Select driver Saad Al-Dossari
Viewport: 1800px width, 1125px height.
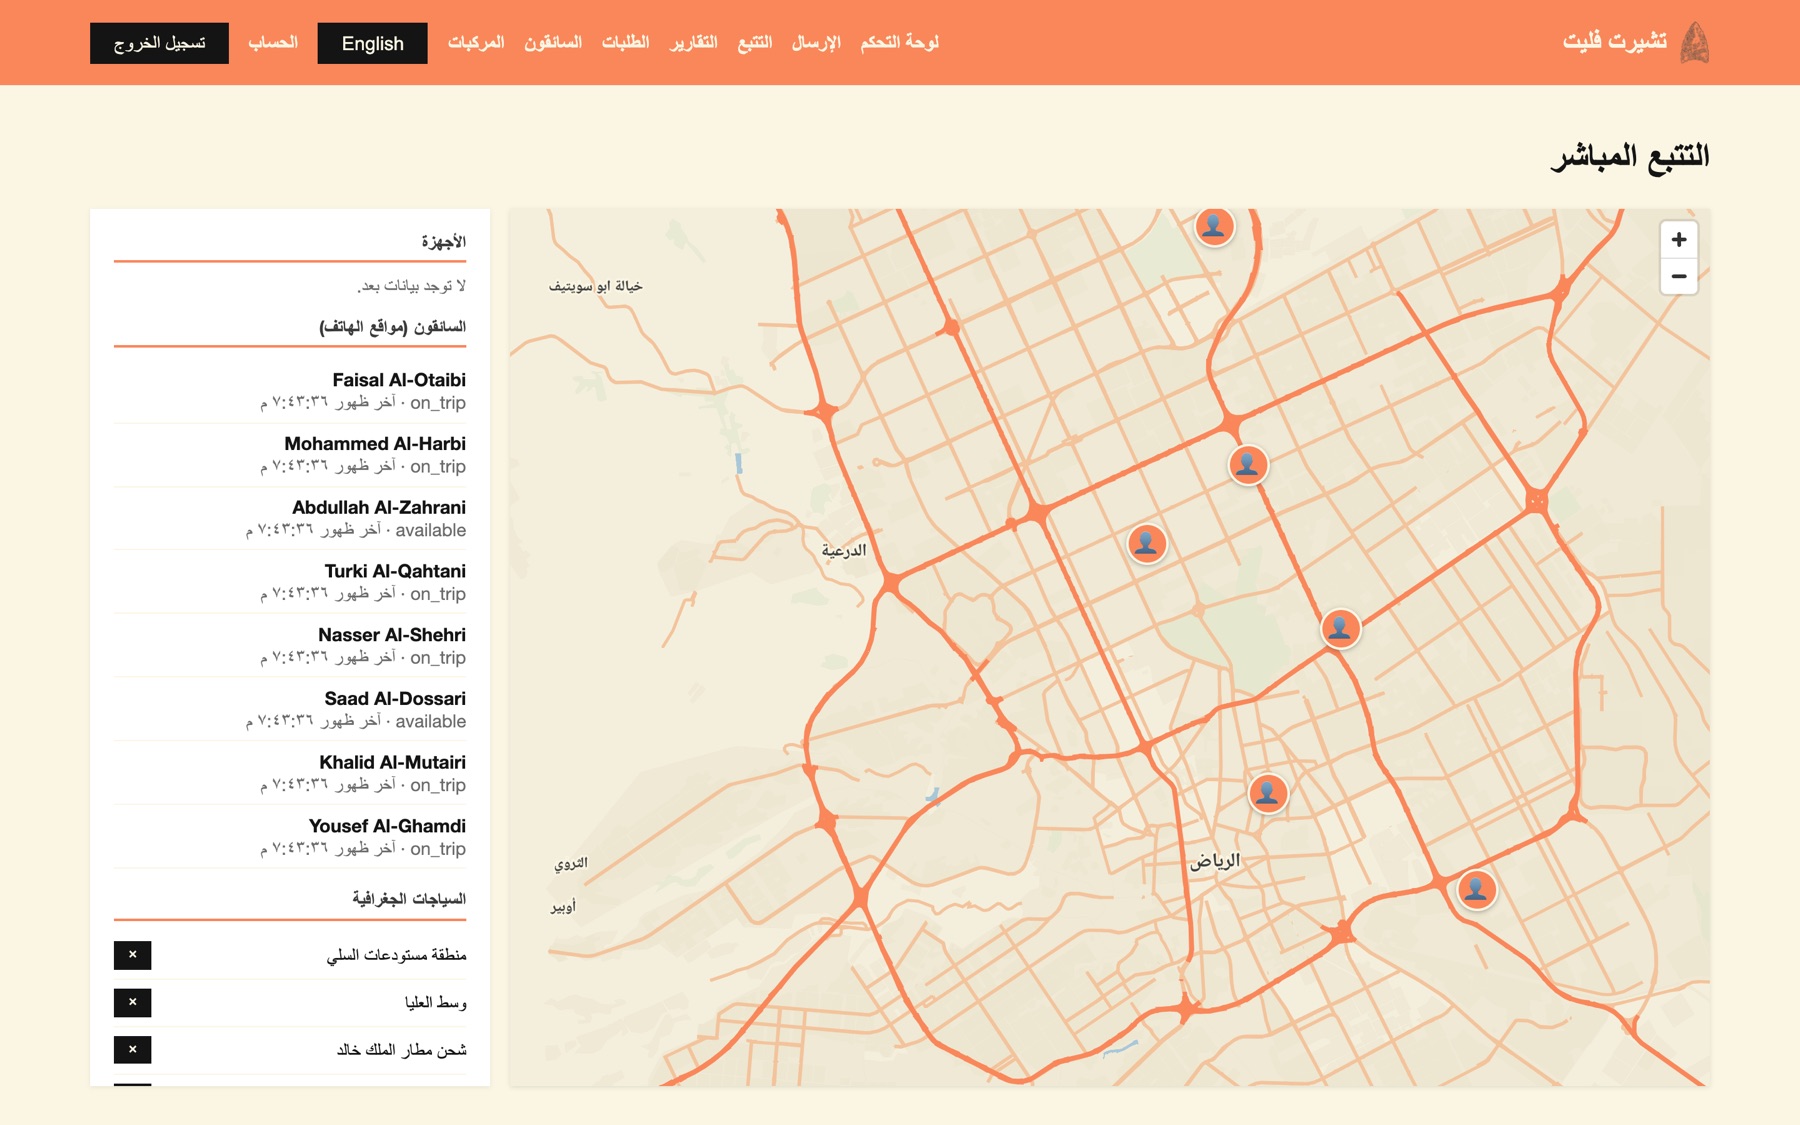(x=290, y=710)
